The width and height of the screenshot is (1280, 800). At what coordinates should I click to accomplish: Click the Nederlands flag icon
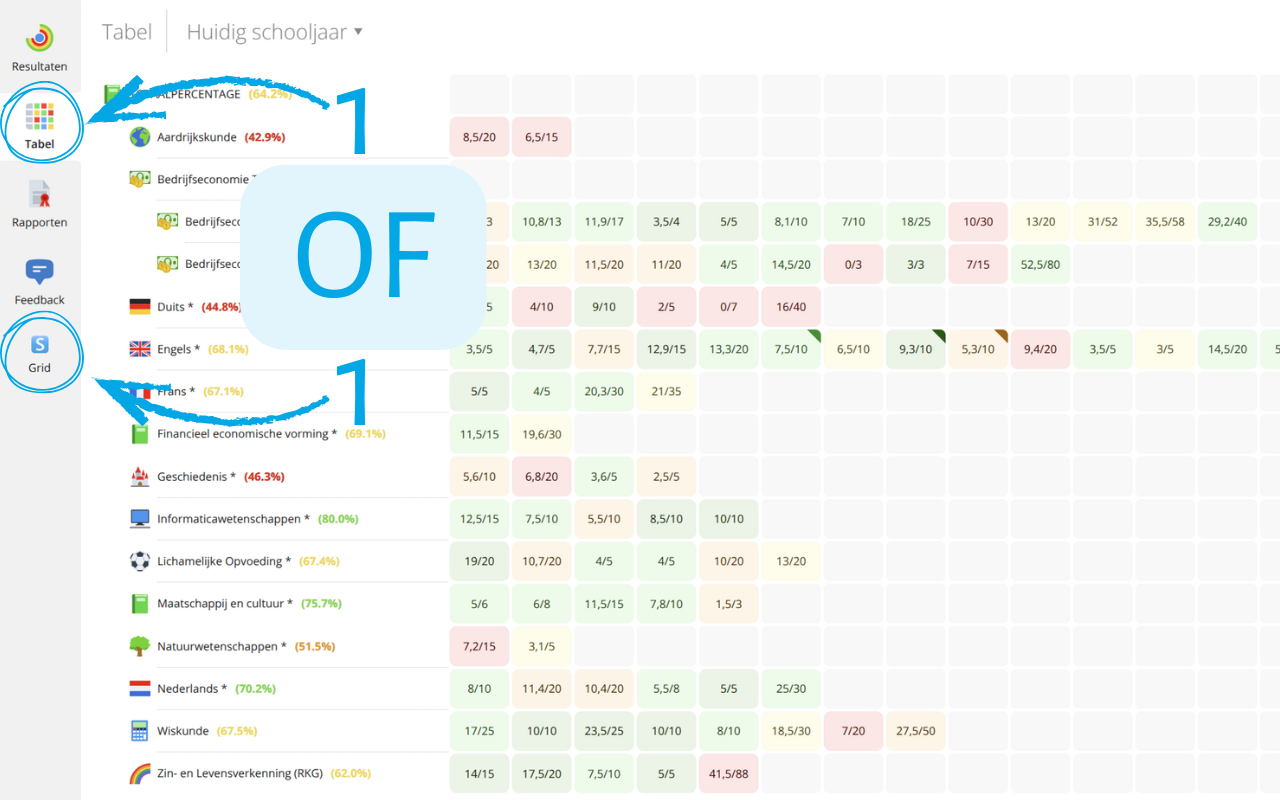pos(140,689)
